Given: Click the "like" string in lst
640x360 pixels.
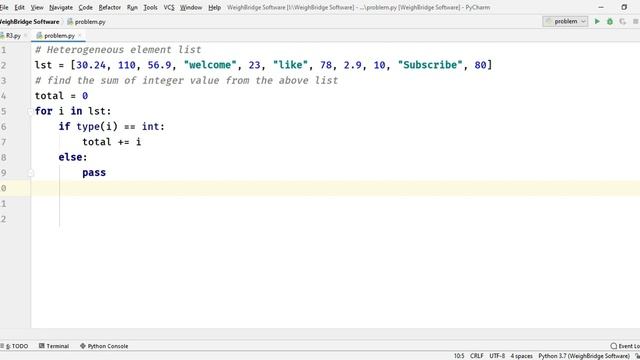Looking at the screenshot, I should pos(290,65).
